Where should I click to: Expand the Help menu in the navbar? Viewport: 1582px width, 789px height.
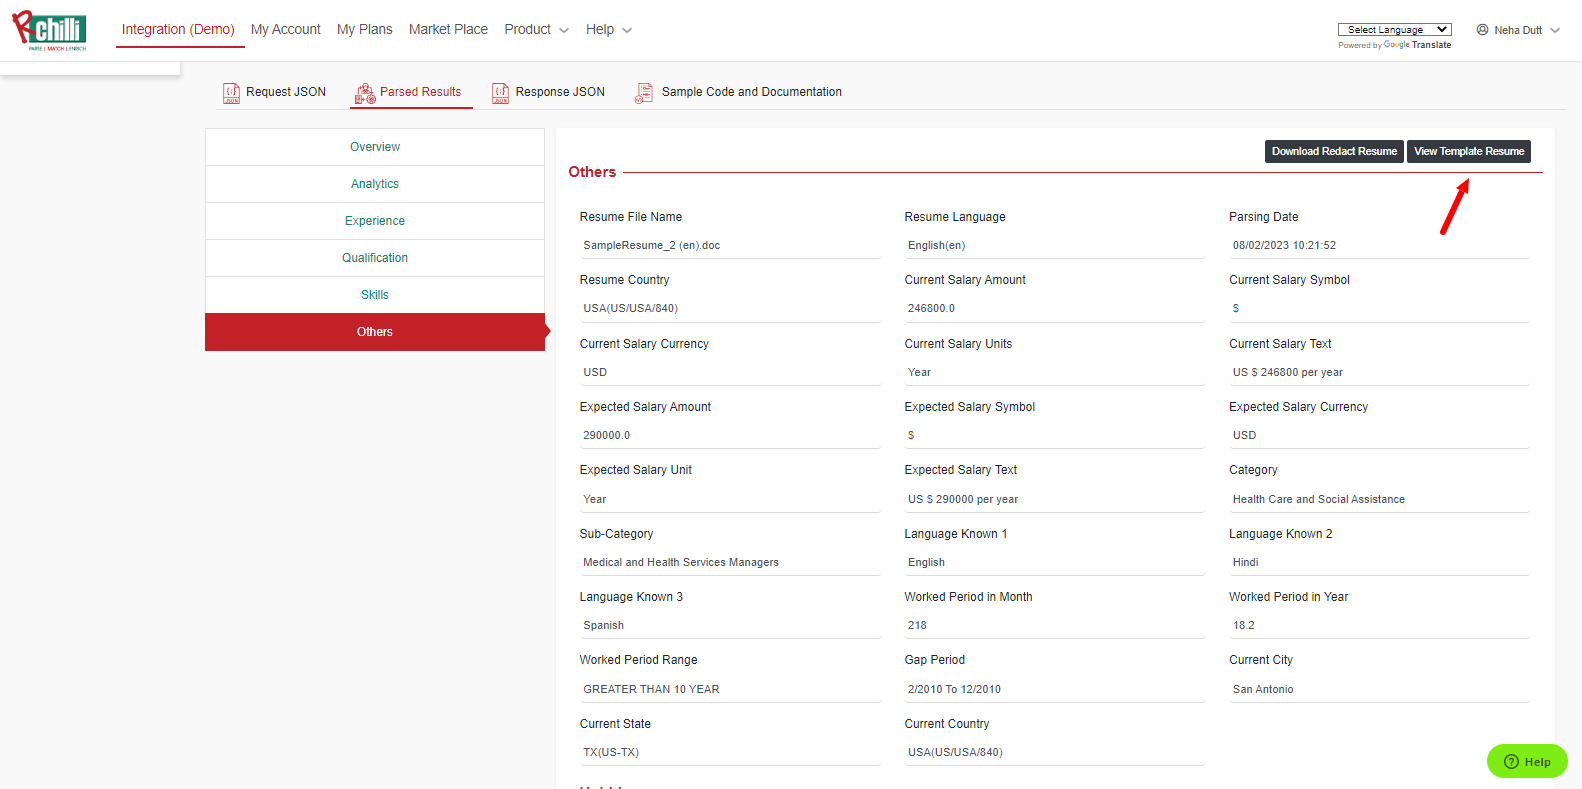pyautogui.click(x=609, y=30)
